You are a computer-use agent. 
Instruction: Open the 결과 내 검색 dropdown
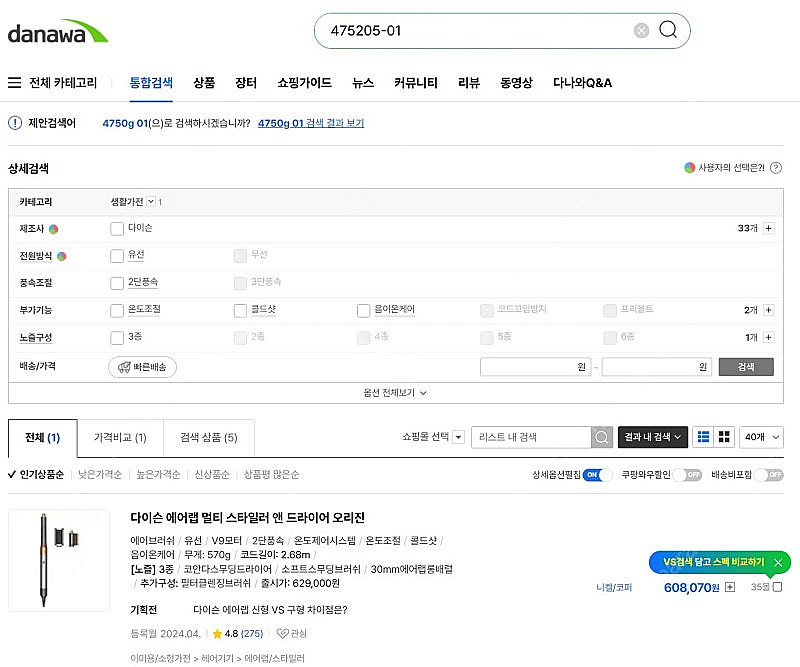point(653,437)
